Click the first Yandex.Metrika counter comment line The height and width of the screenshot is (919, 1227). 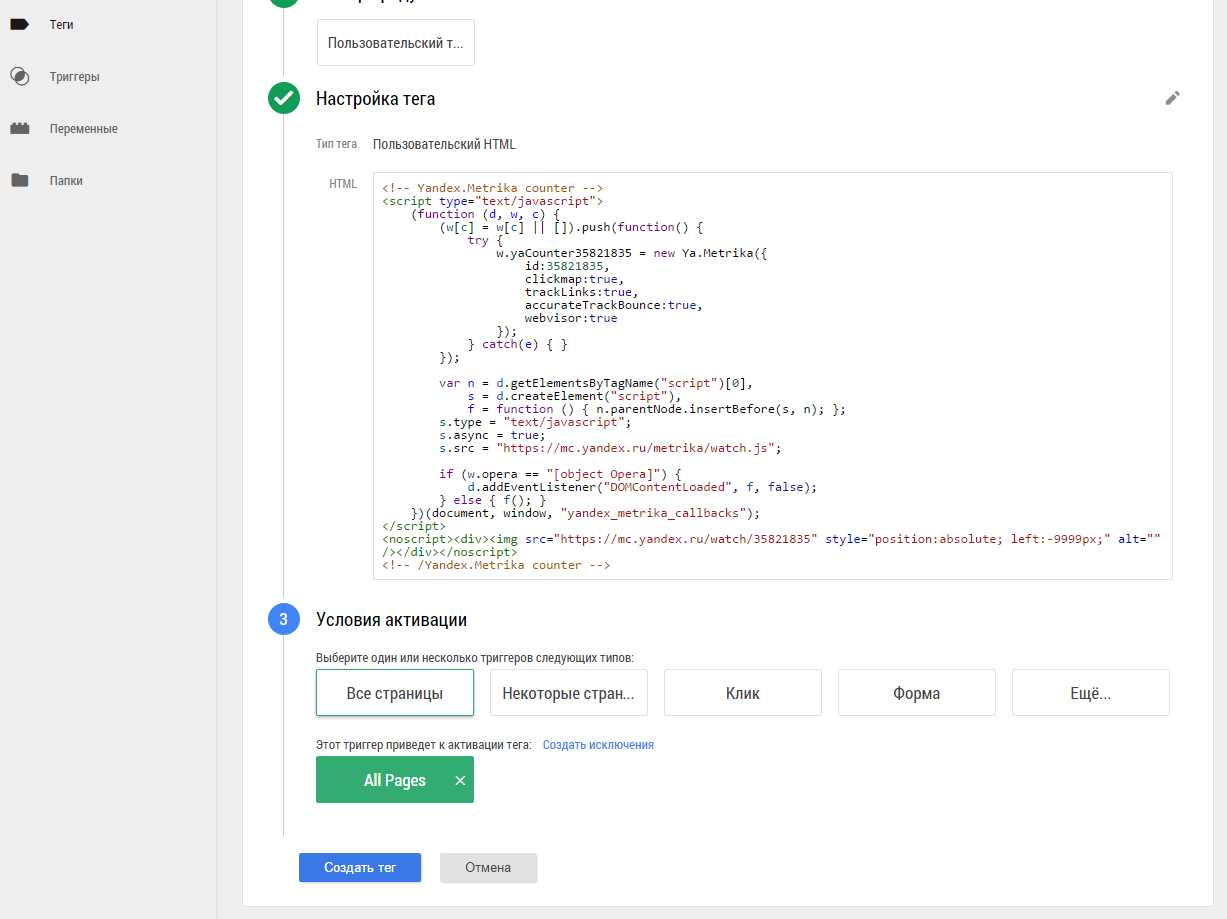(x=492, y=188)
